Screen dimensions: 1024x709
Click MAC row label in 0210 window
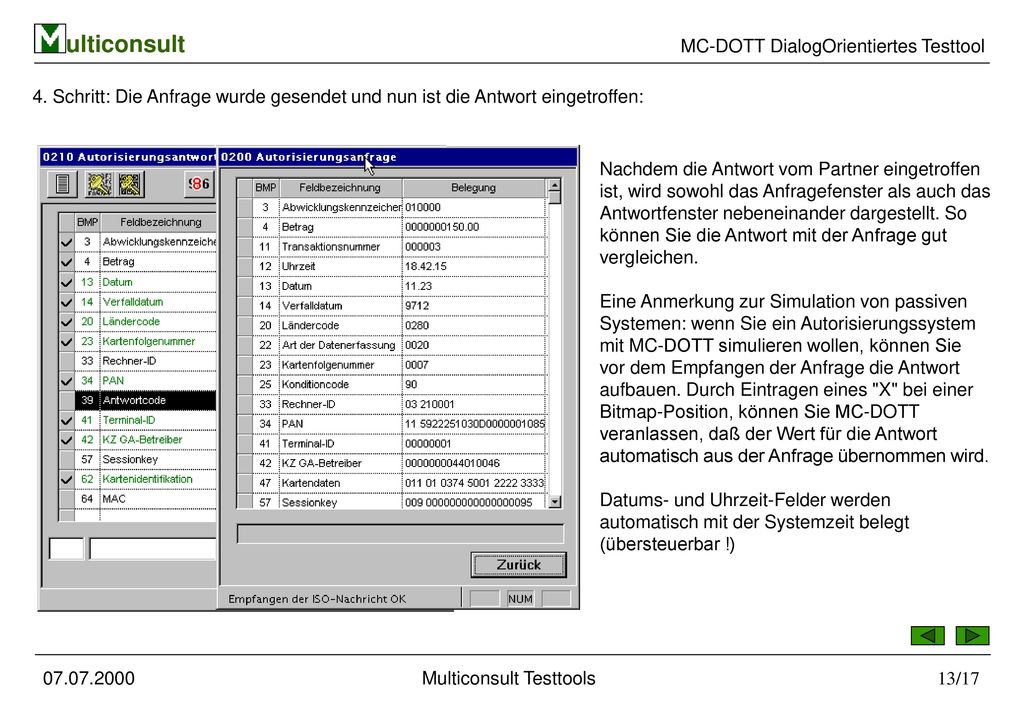point(114,499)
